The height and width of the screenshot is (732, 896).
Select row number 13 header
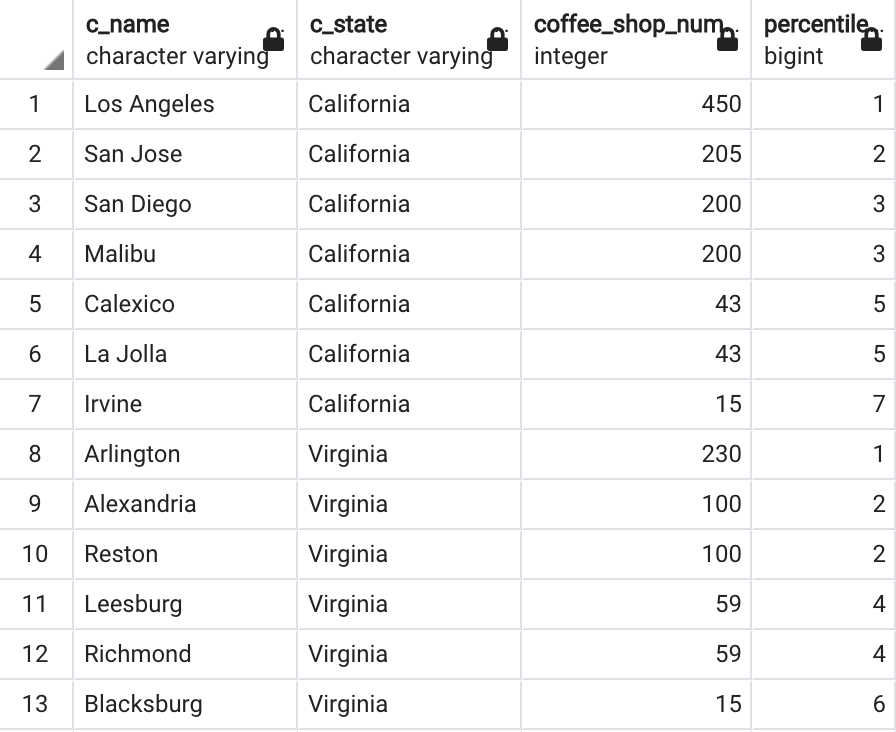tap(35, 704)
